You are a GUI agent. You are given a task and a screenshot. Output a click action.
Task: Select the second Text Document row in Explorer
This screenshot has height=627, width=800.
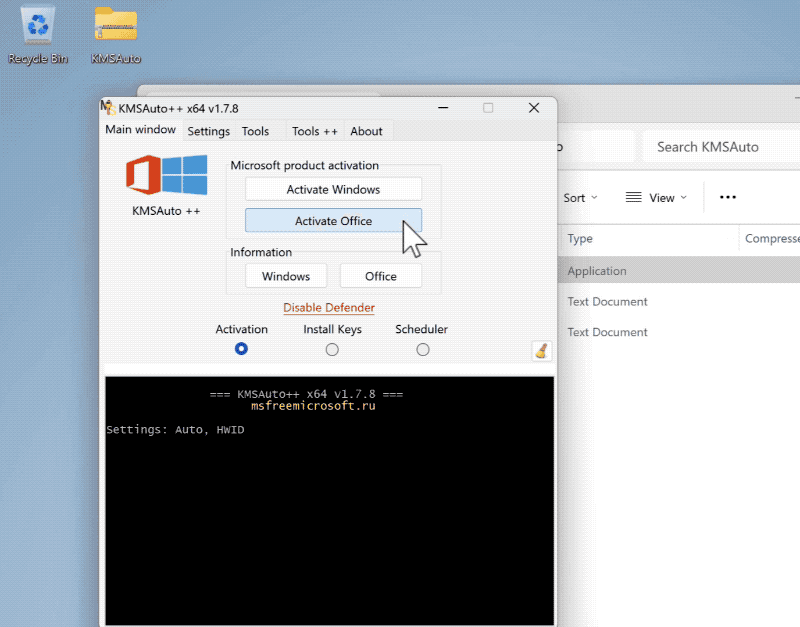[x=680, y=332]
